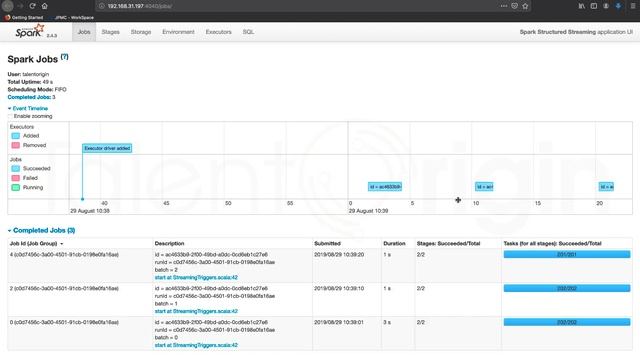Open the Firefox library icon
Screen dimensions: 640x360
(x=582, y=6)
